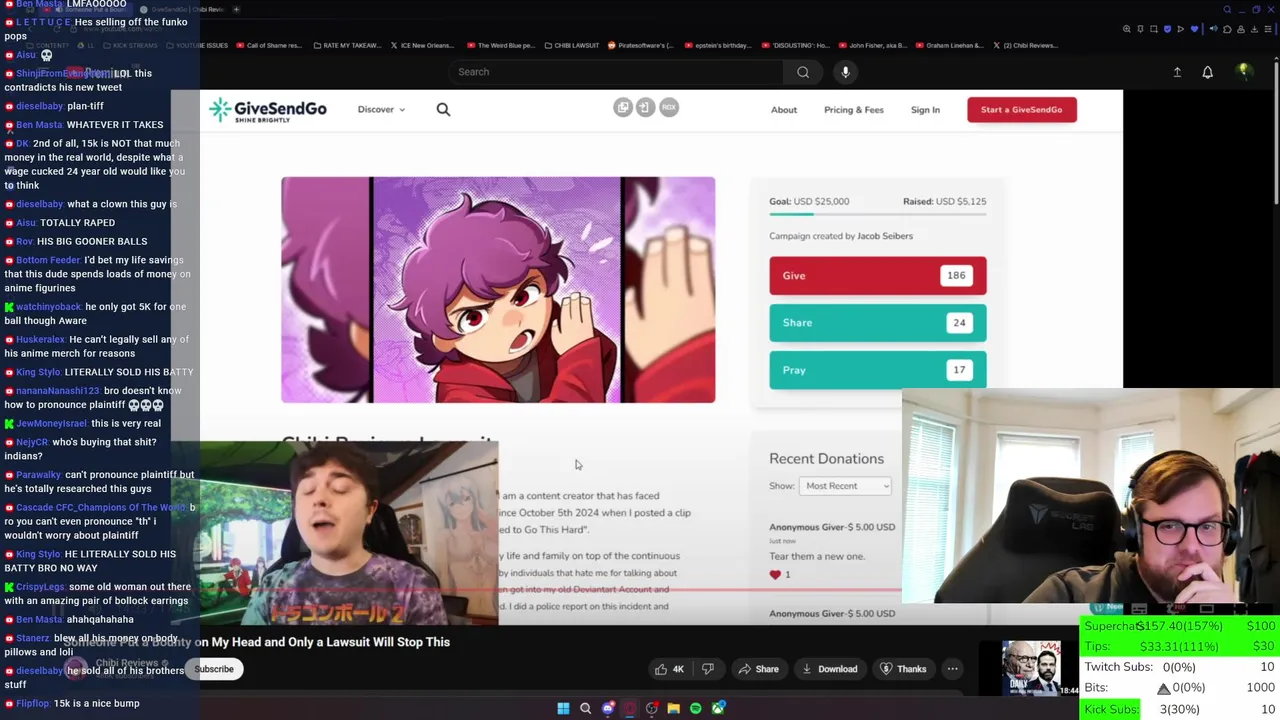
Task: Open the About menu item
Action: pos(784,110)
